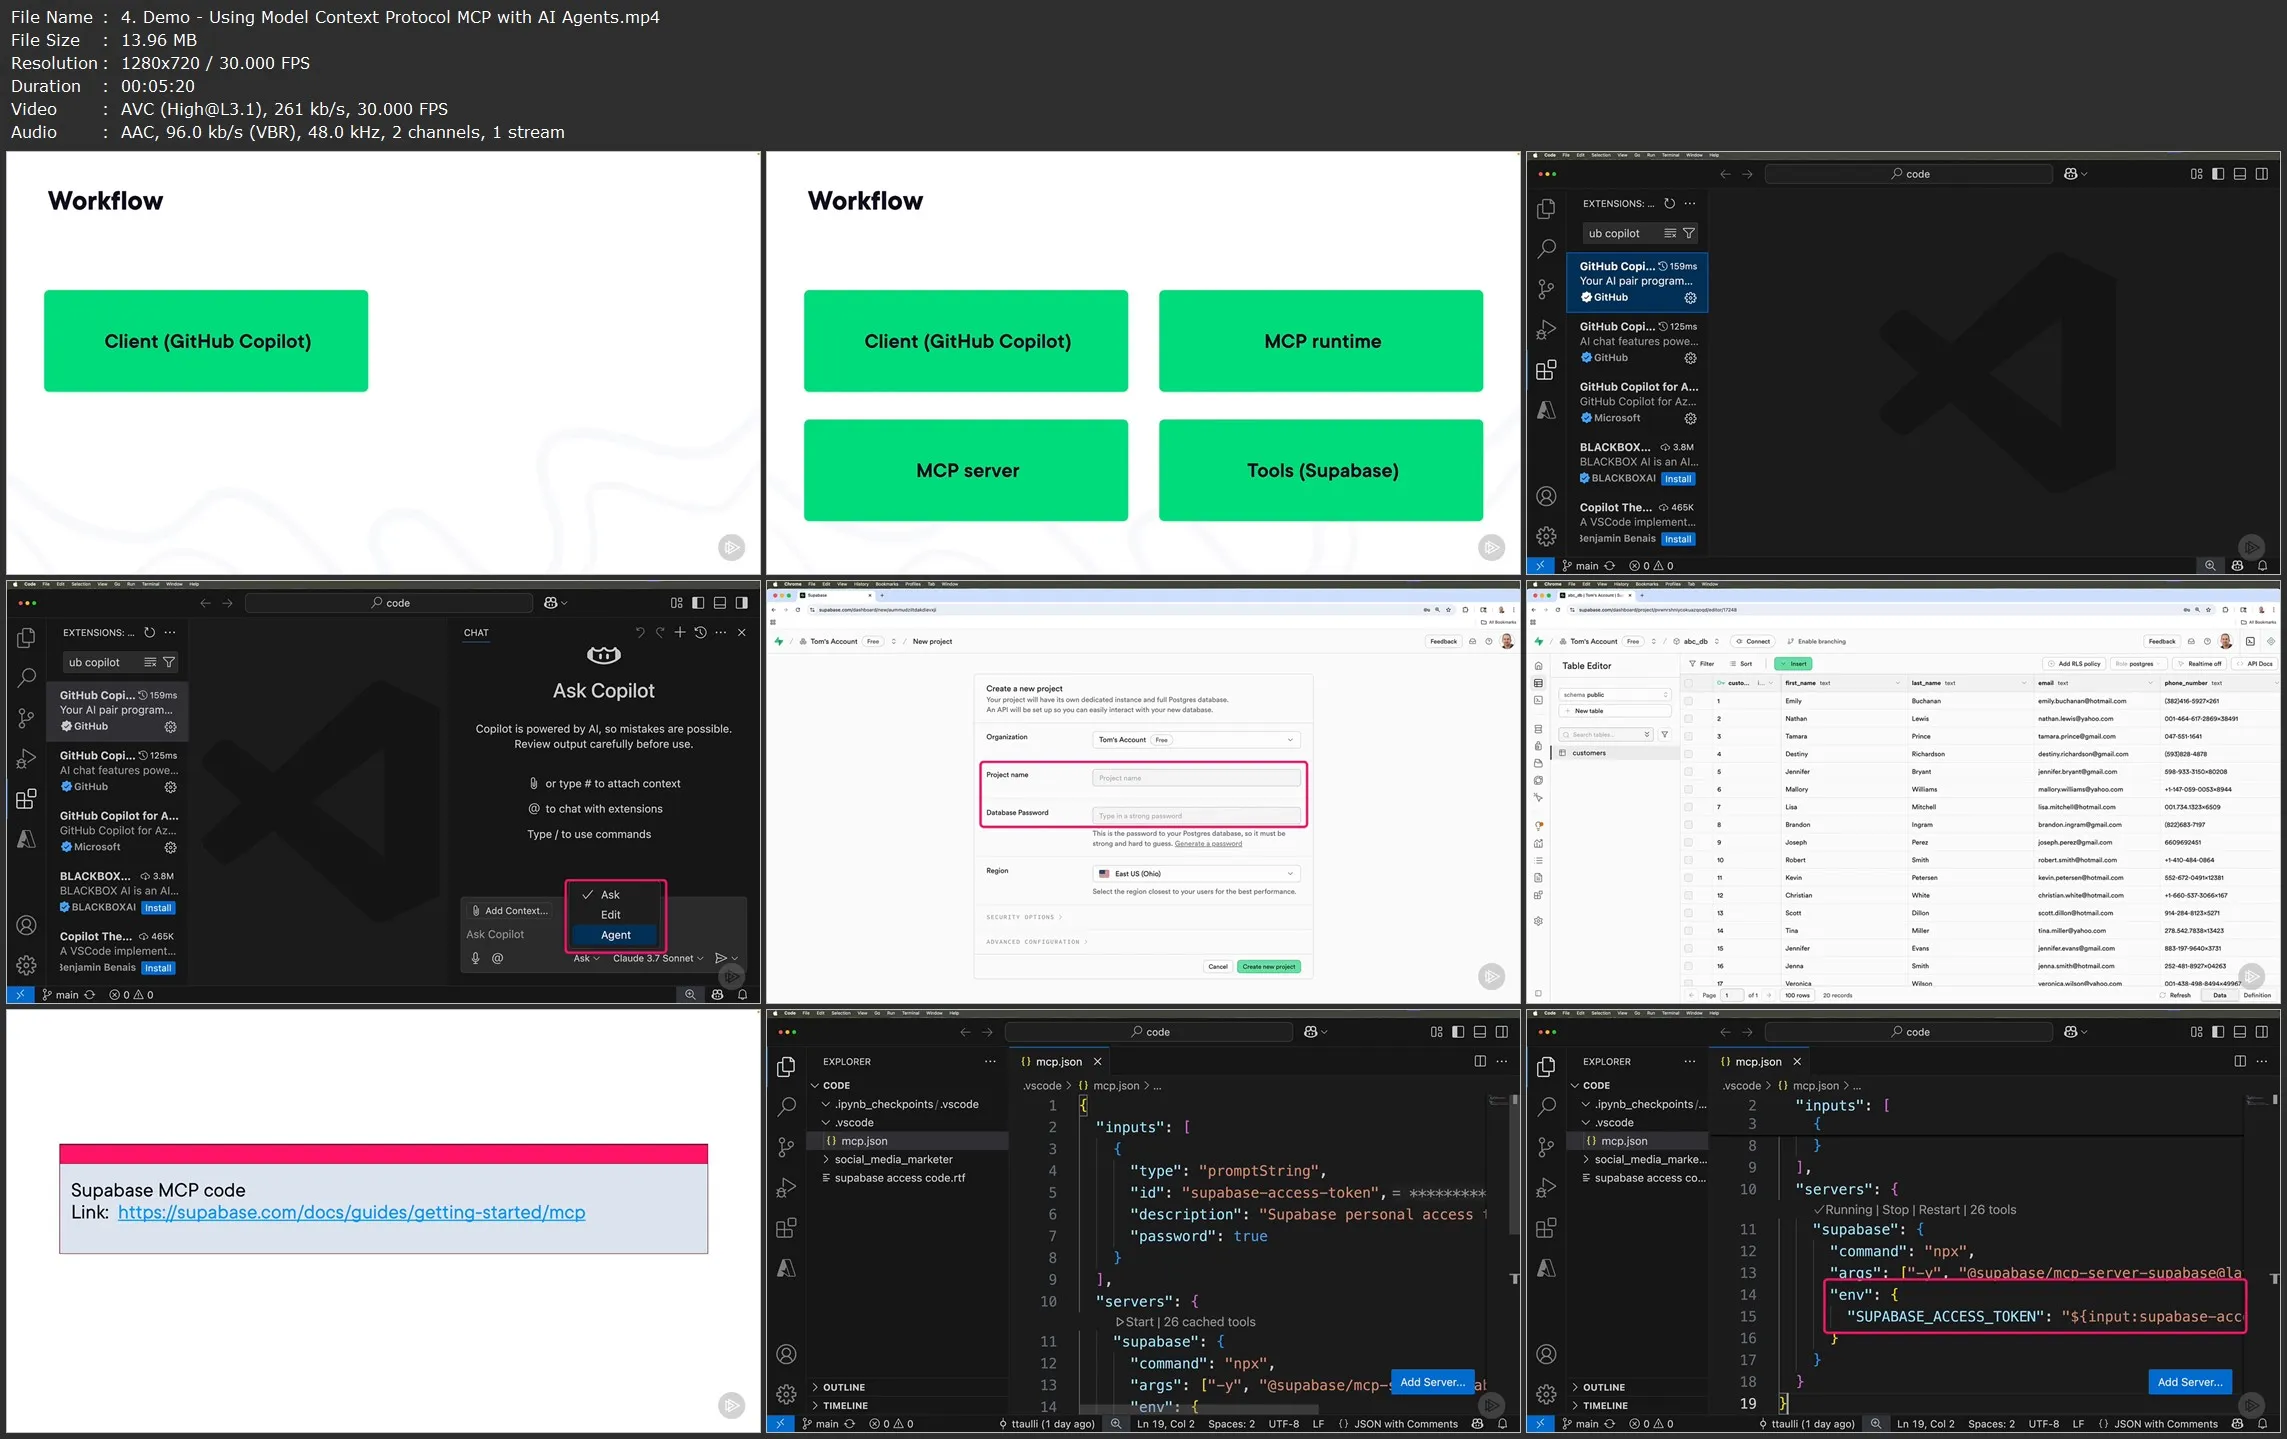Open the Region dropdown set to East US (Ohio)
Viewport: 2287px width, 1439px height.
(x=1196, y=874)
